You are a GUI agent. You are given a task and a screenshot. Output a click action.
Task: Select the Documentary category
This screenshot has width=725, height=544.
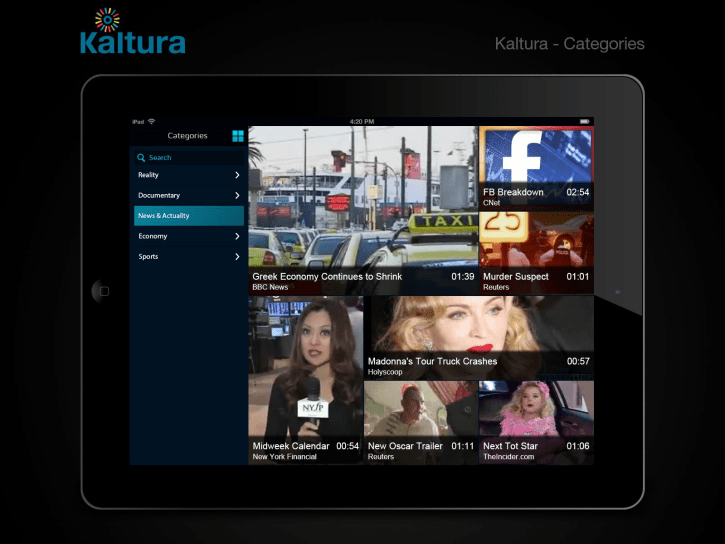pyautogui.click(x=189, y=196)
